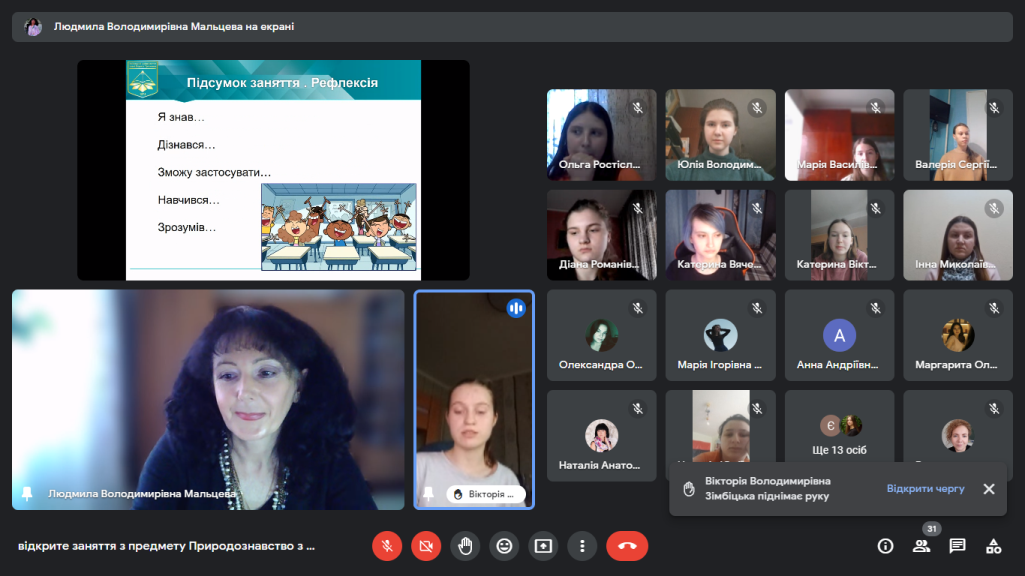Click the cartoon classroom image on slide

coord(339,227)
